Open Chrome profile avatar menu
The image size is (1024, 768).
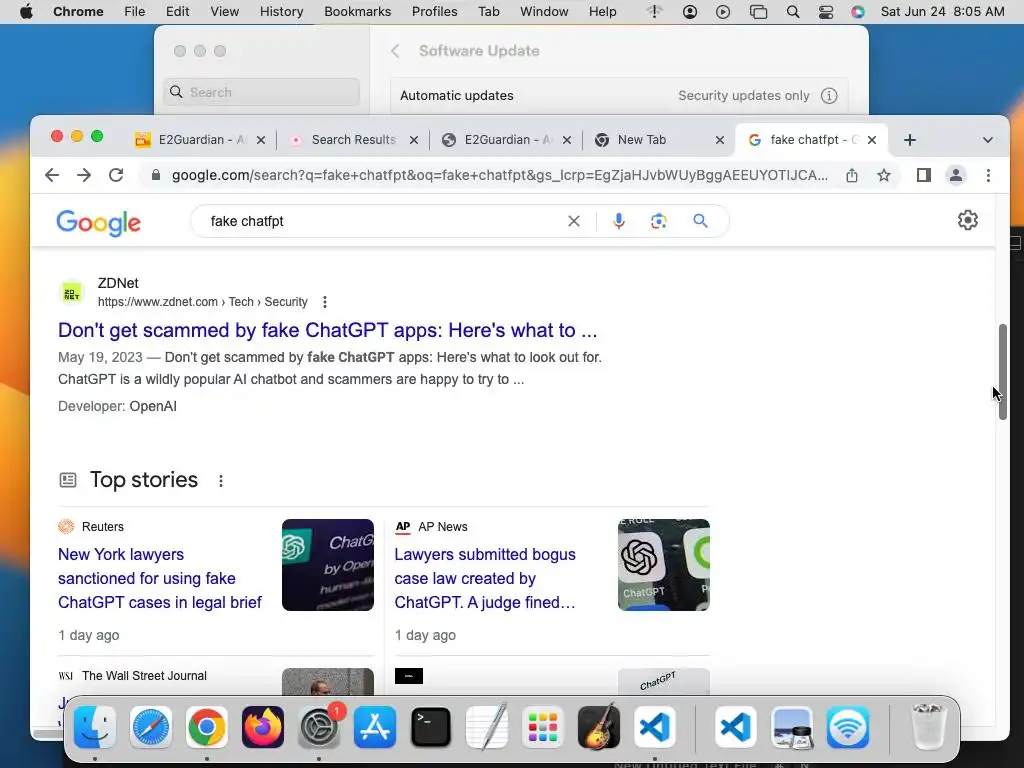[x=956, y=175]
